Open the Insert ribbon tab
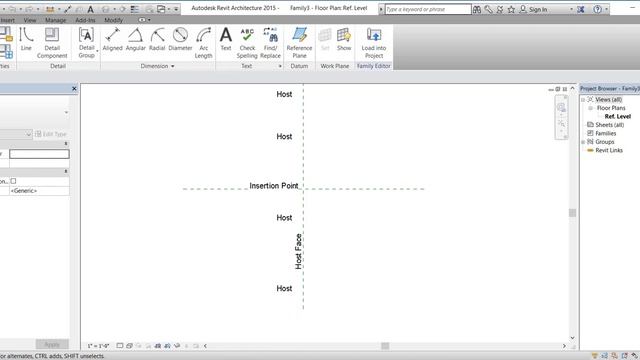This screenshot has width=640, height=360. (7, 20)
